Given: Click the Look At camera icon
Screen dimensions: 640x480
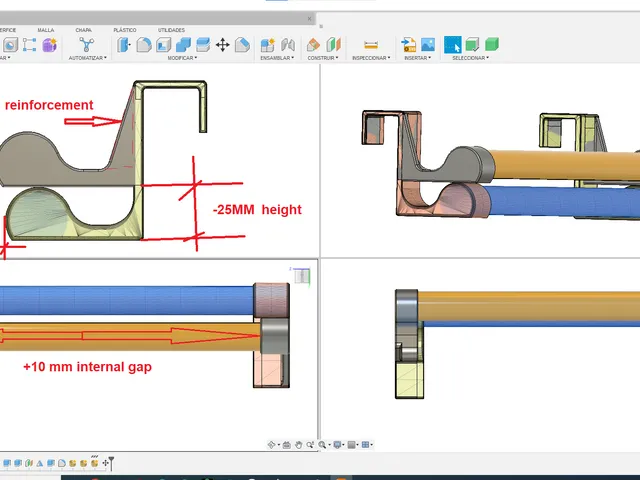Looking at the screenshot, I should (x=287, y=445).
